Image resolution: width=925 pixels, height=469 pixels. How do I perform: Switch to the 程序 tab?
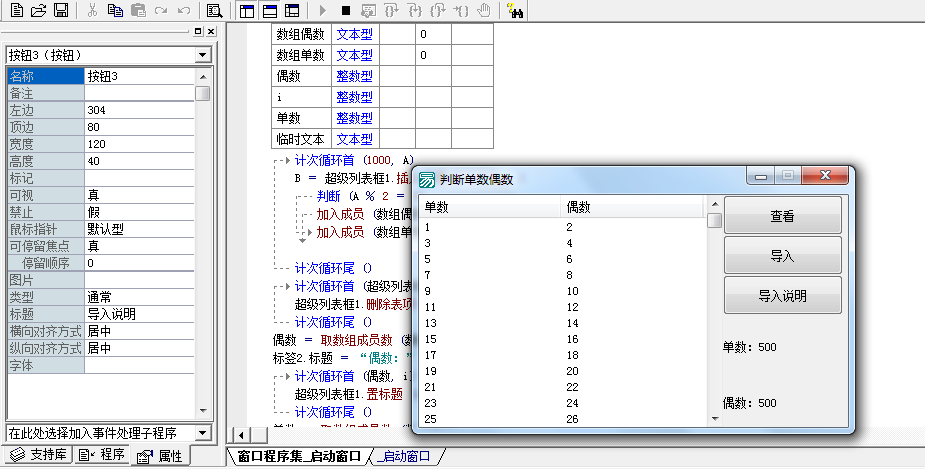(103, 456)
